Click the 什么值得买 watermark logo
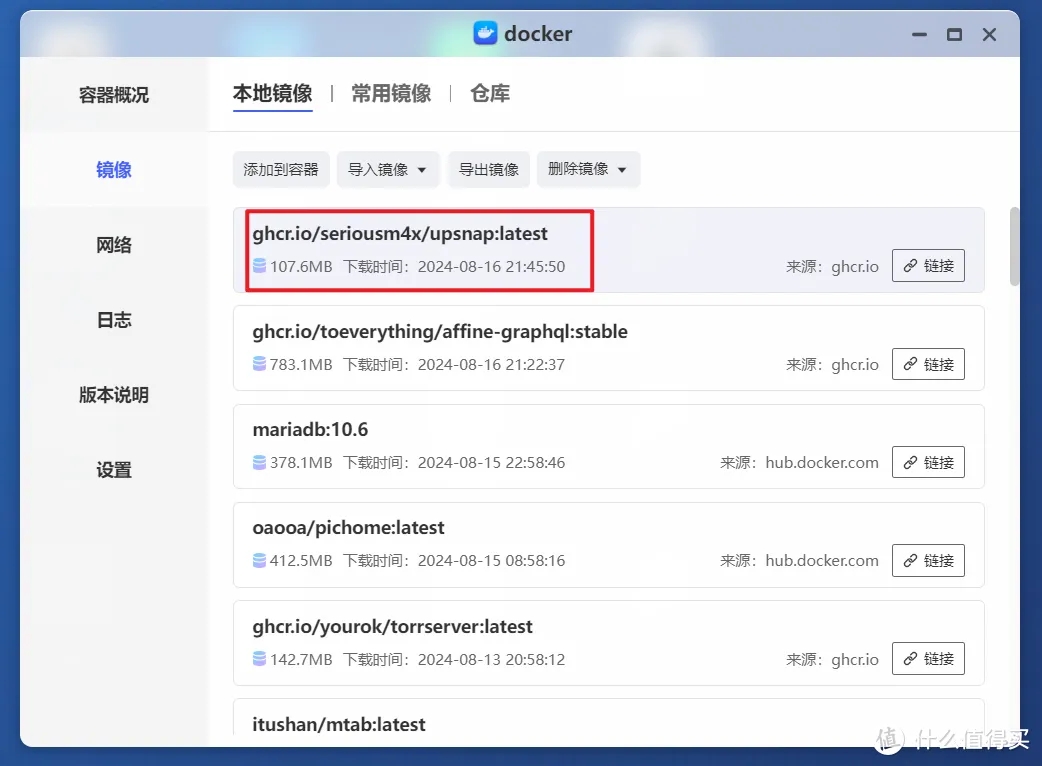The width and height of the screenshot is (1042, 766). (888, 740)
